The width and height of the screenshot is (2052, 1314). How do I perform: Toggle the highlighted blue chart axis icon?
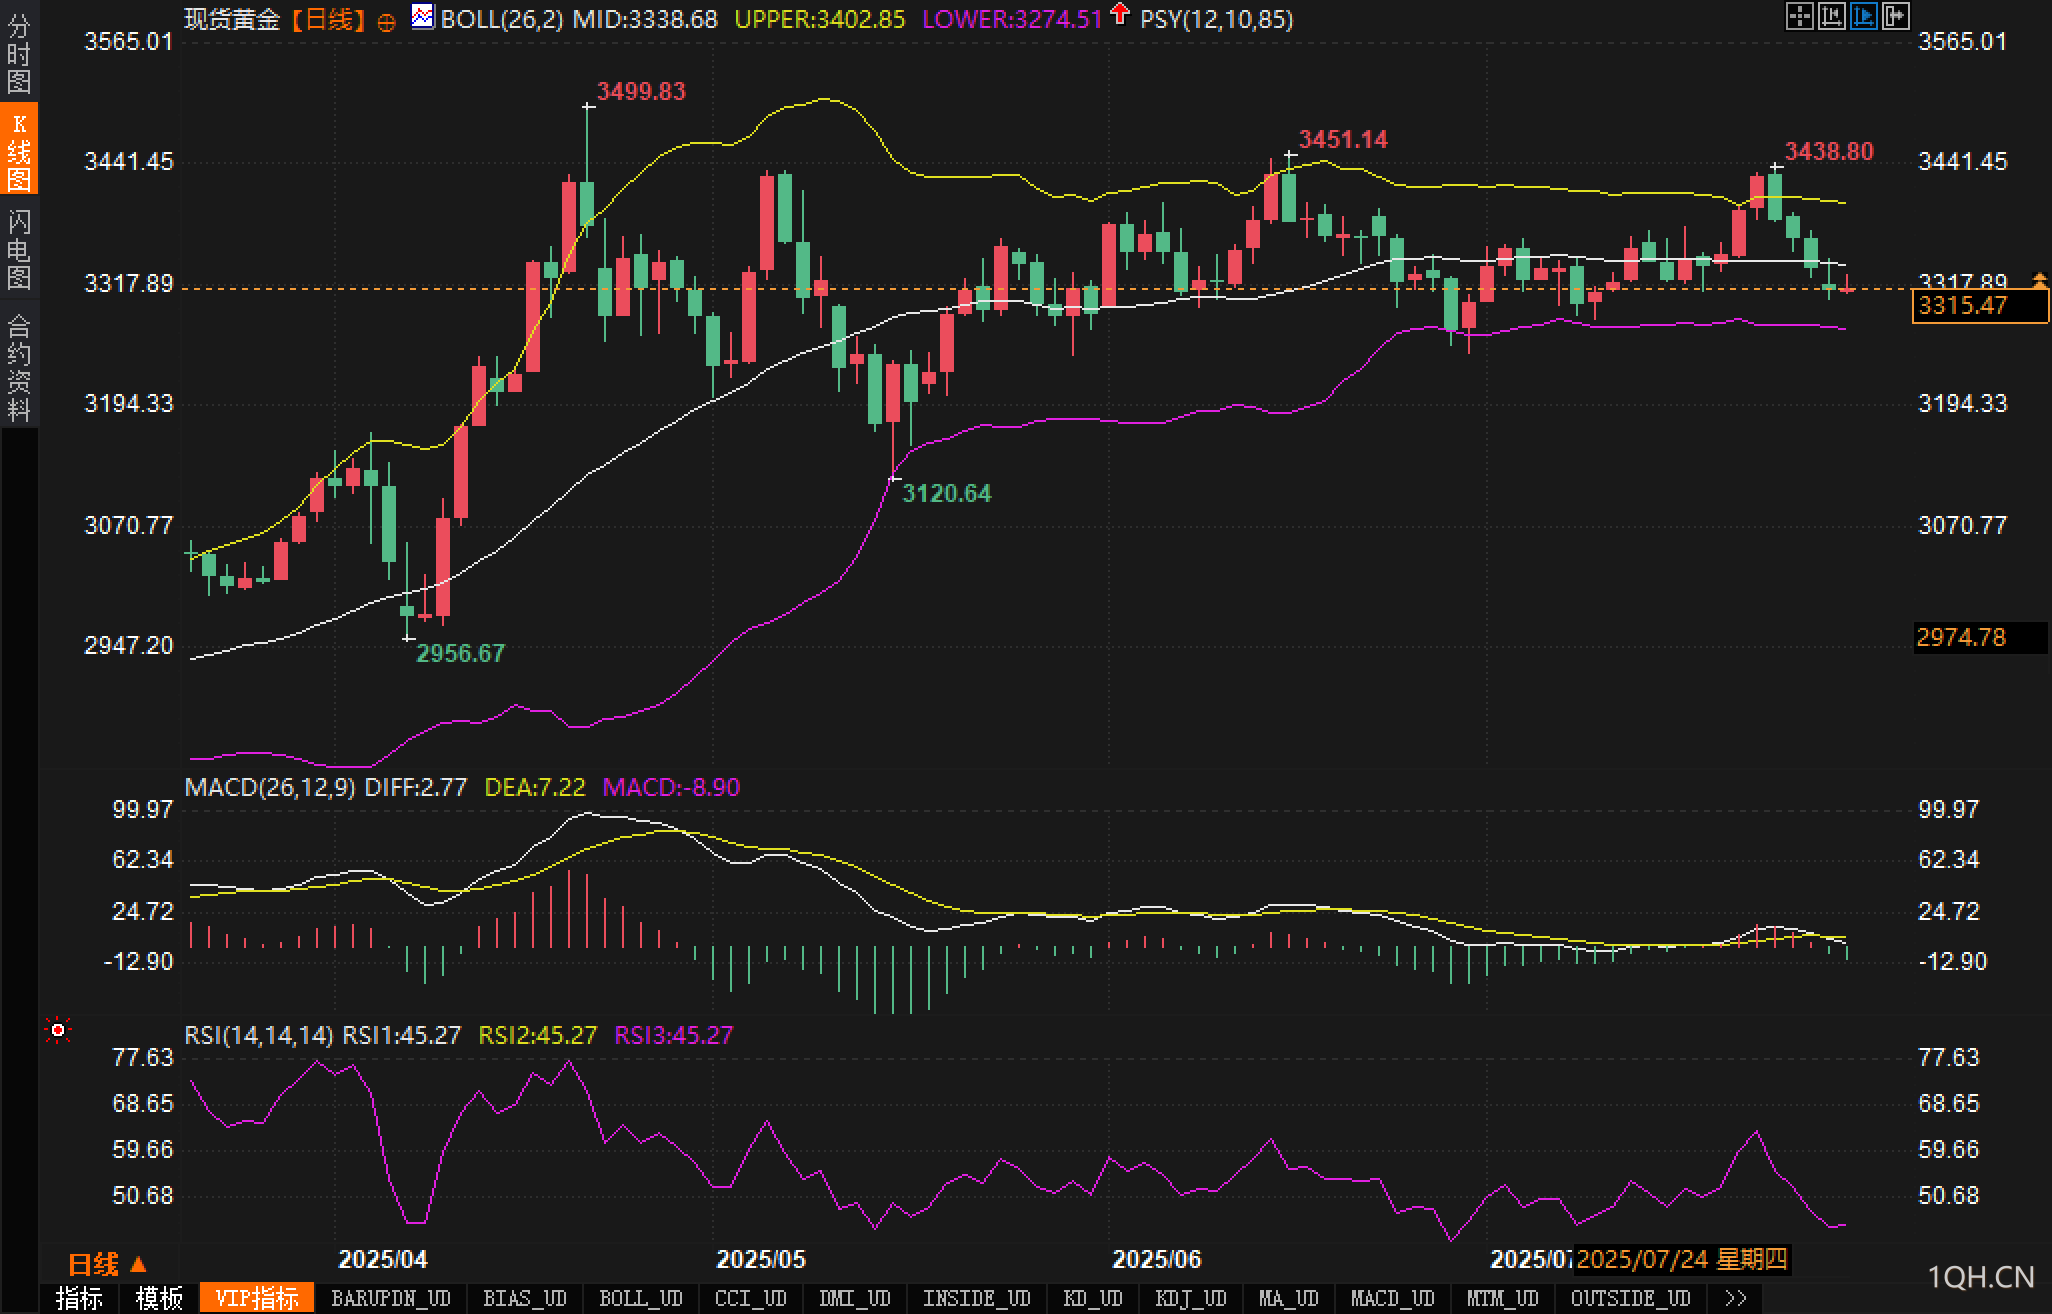click(1863, 16)
